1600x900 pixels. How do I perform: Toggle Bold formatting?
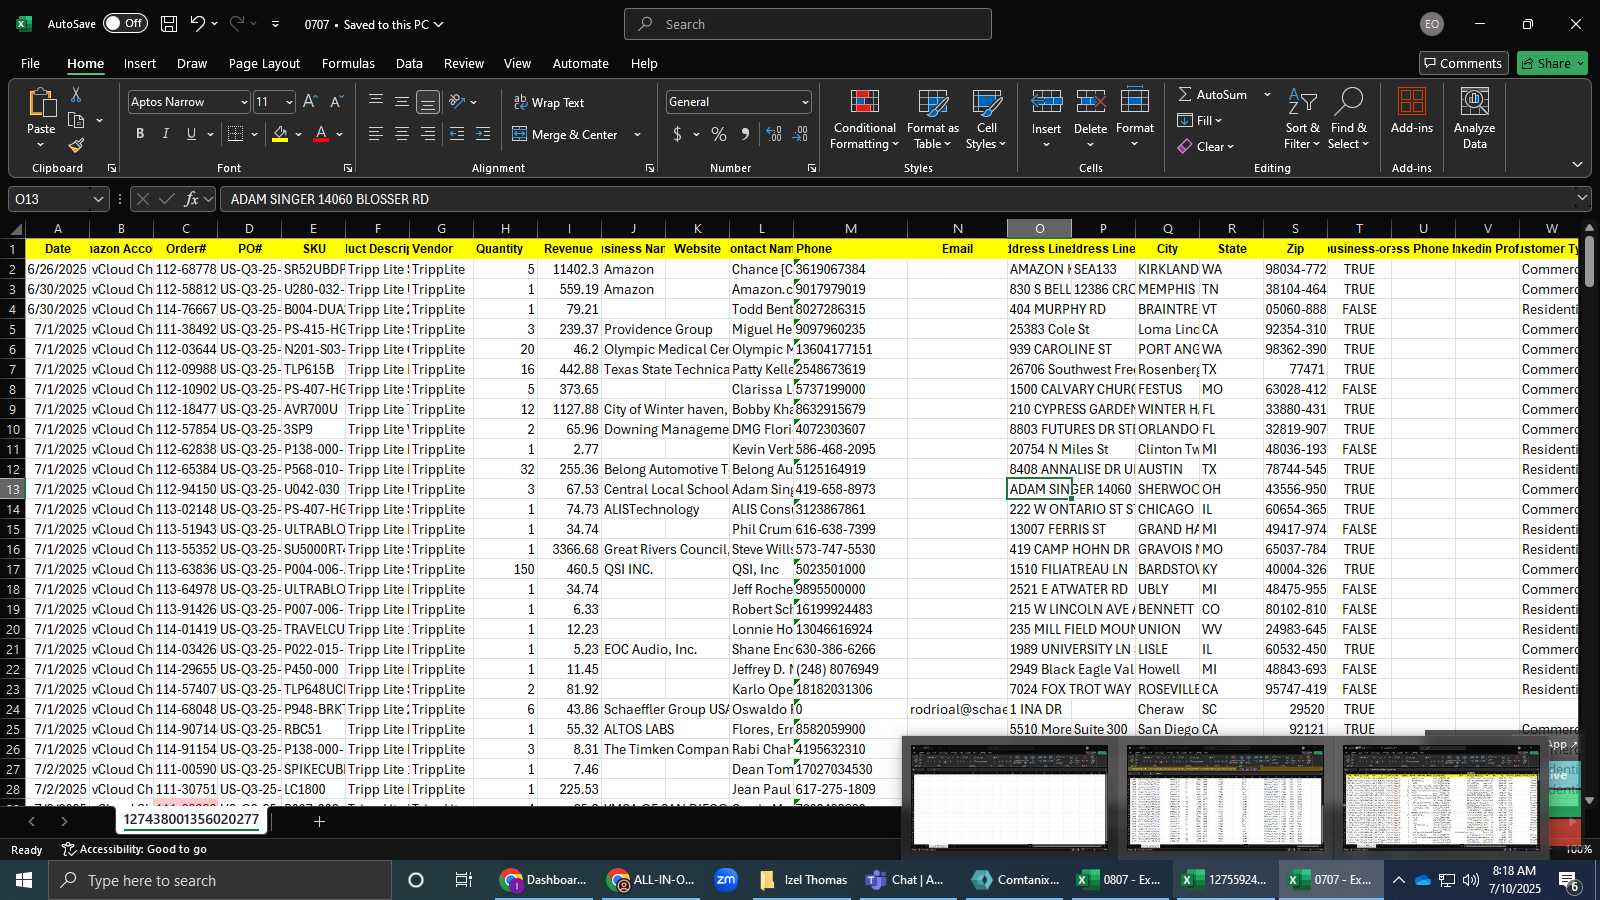(x=140, y=134)
